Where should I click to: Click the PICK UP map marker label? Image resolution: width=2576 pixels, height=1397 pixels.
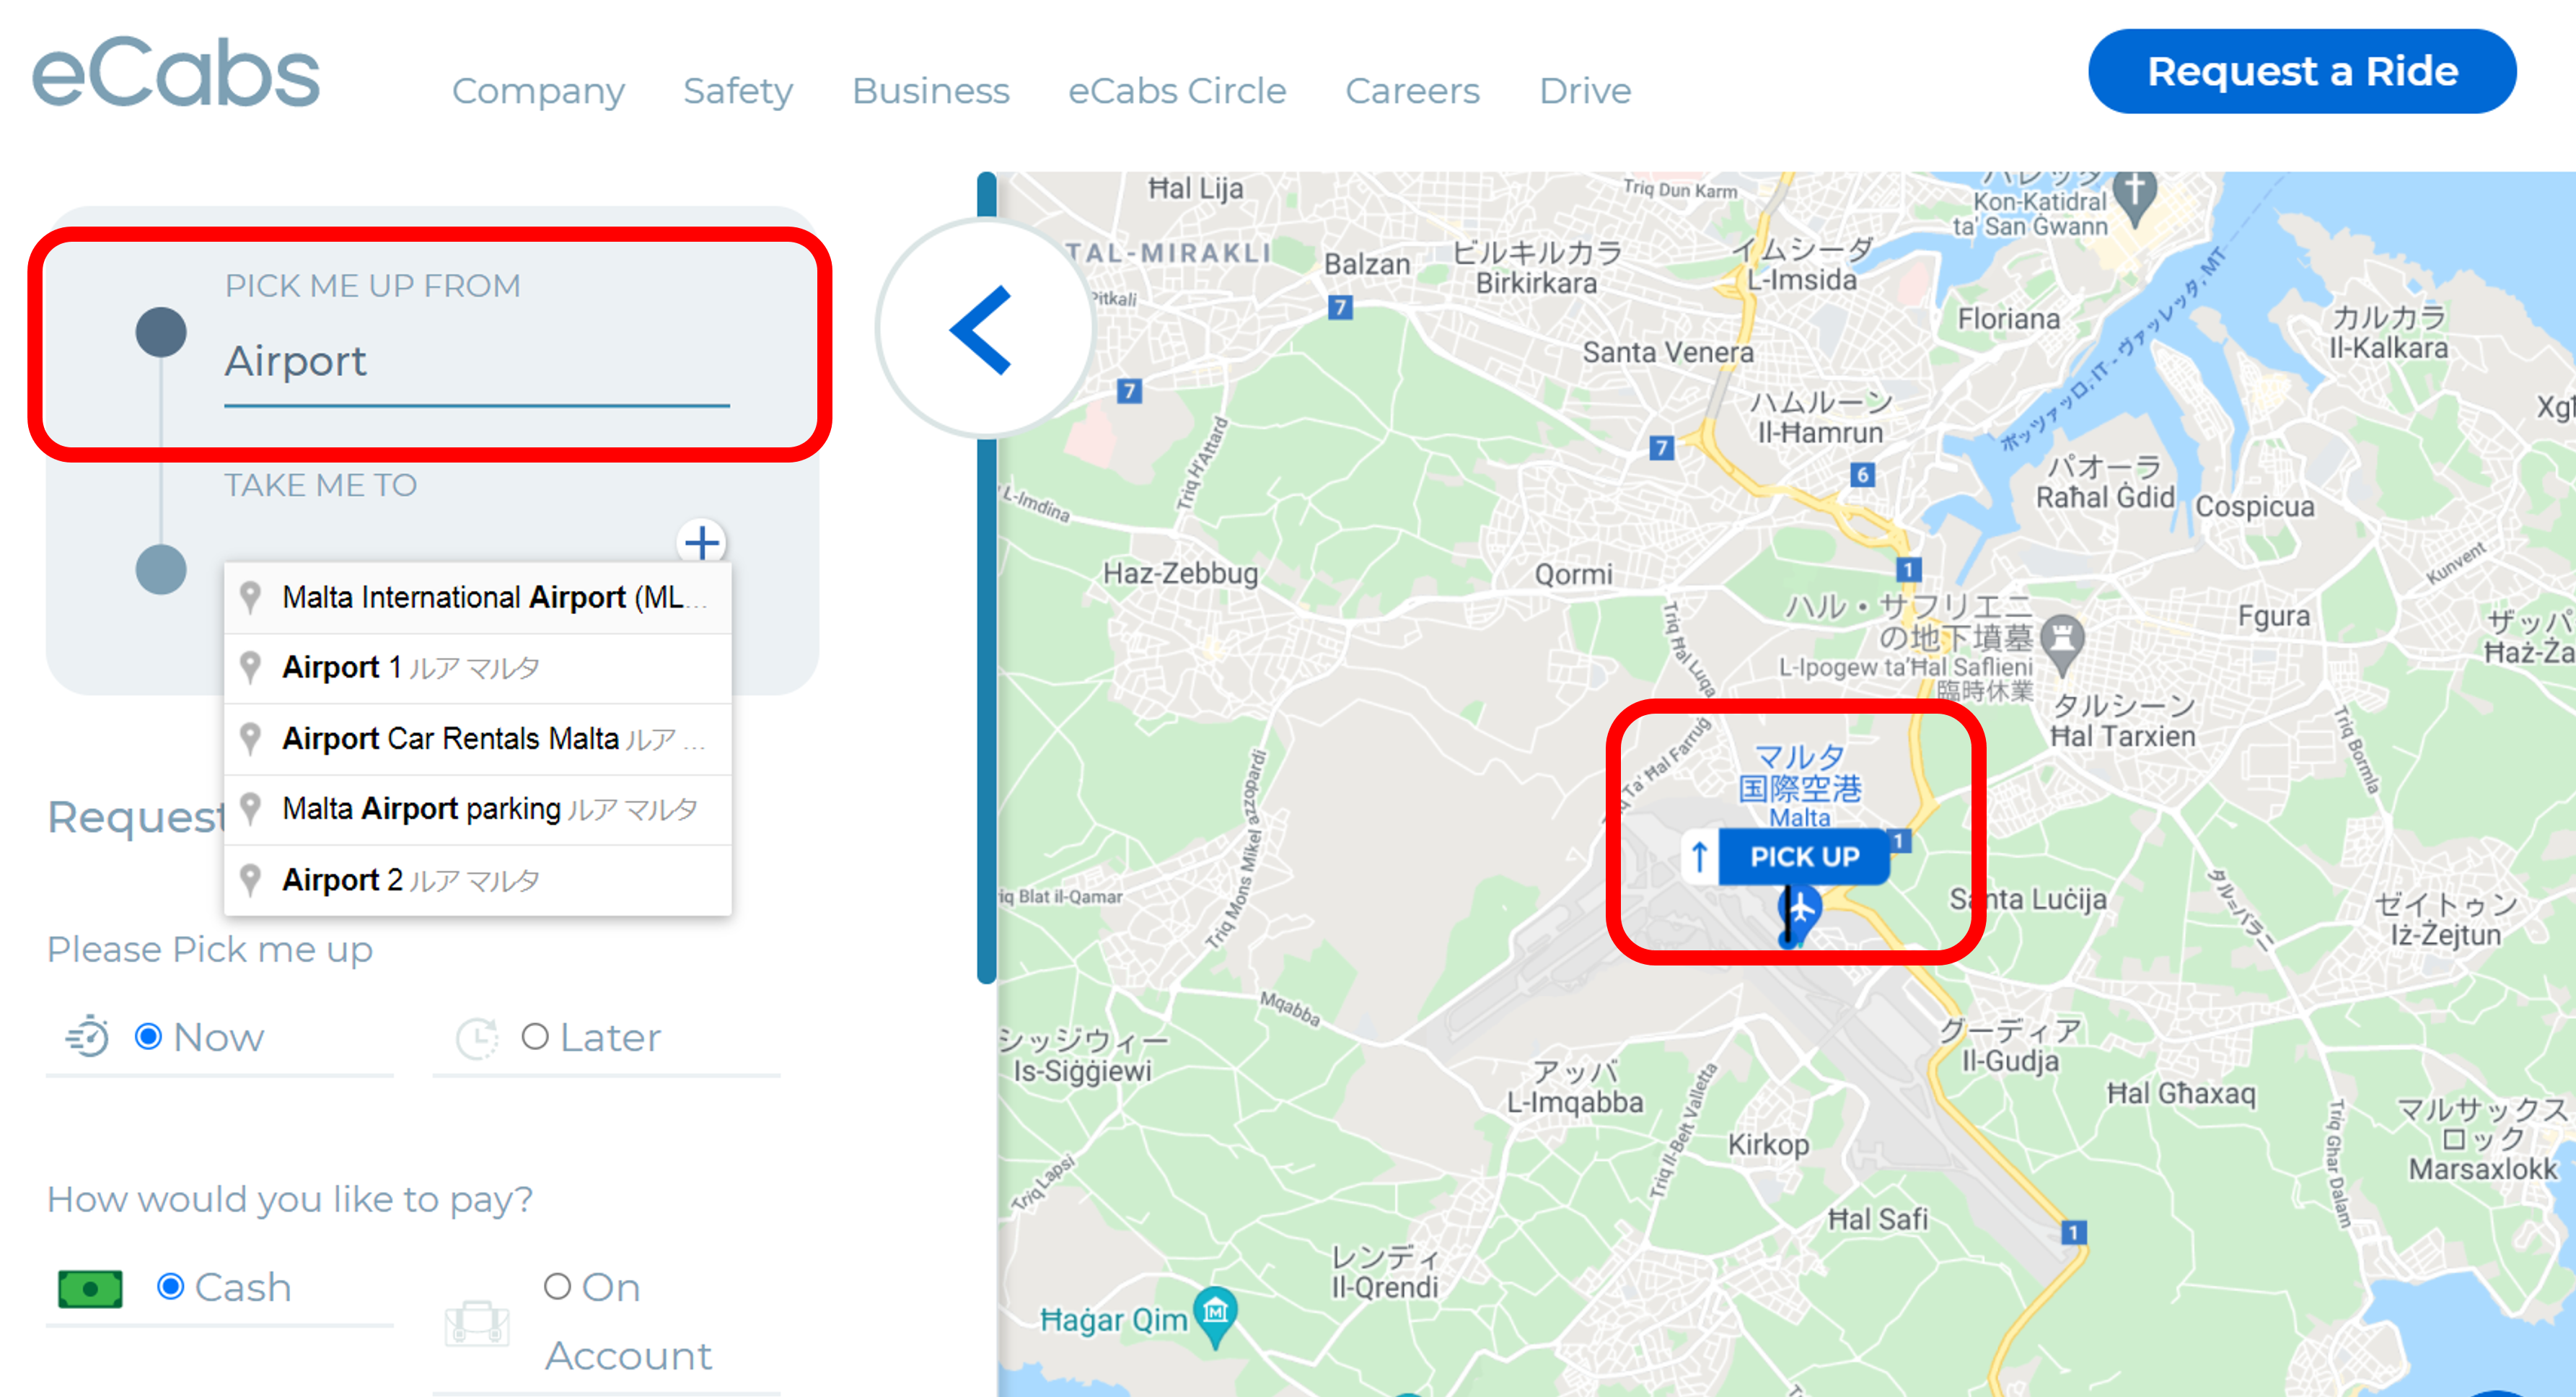1804,857
